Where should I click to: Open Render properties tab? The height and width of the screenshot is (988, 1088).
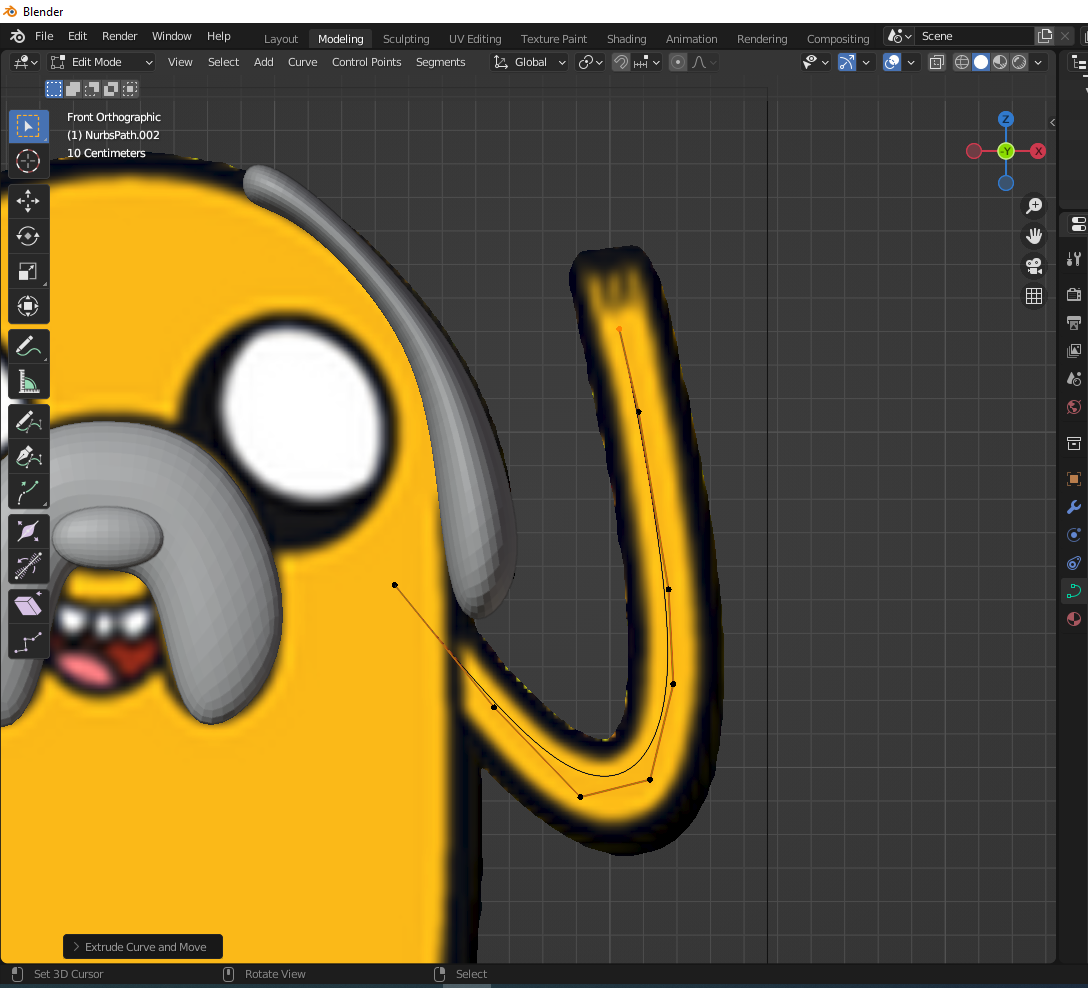pyautogui.click(x=1074, y=294)
